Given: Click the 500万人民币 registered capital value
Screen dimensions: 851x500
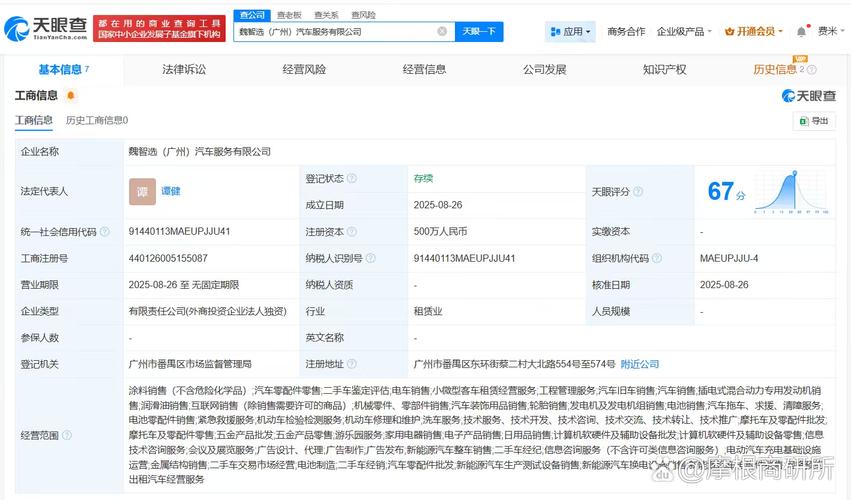Looking at the screenshot, I should pyautogui.click(x=440, y=232).
